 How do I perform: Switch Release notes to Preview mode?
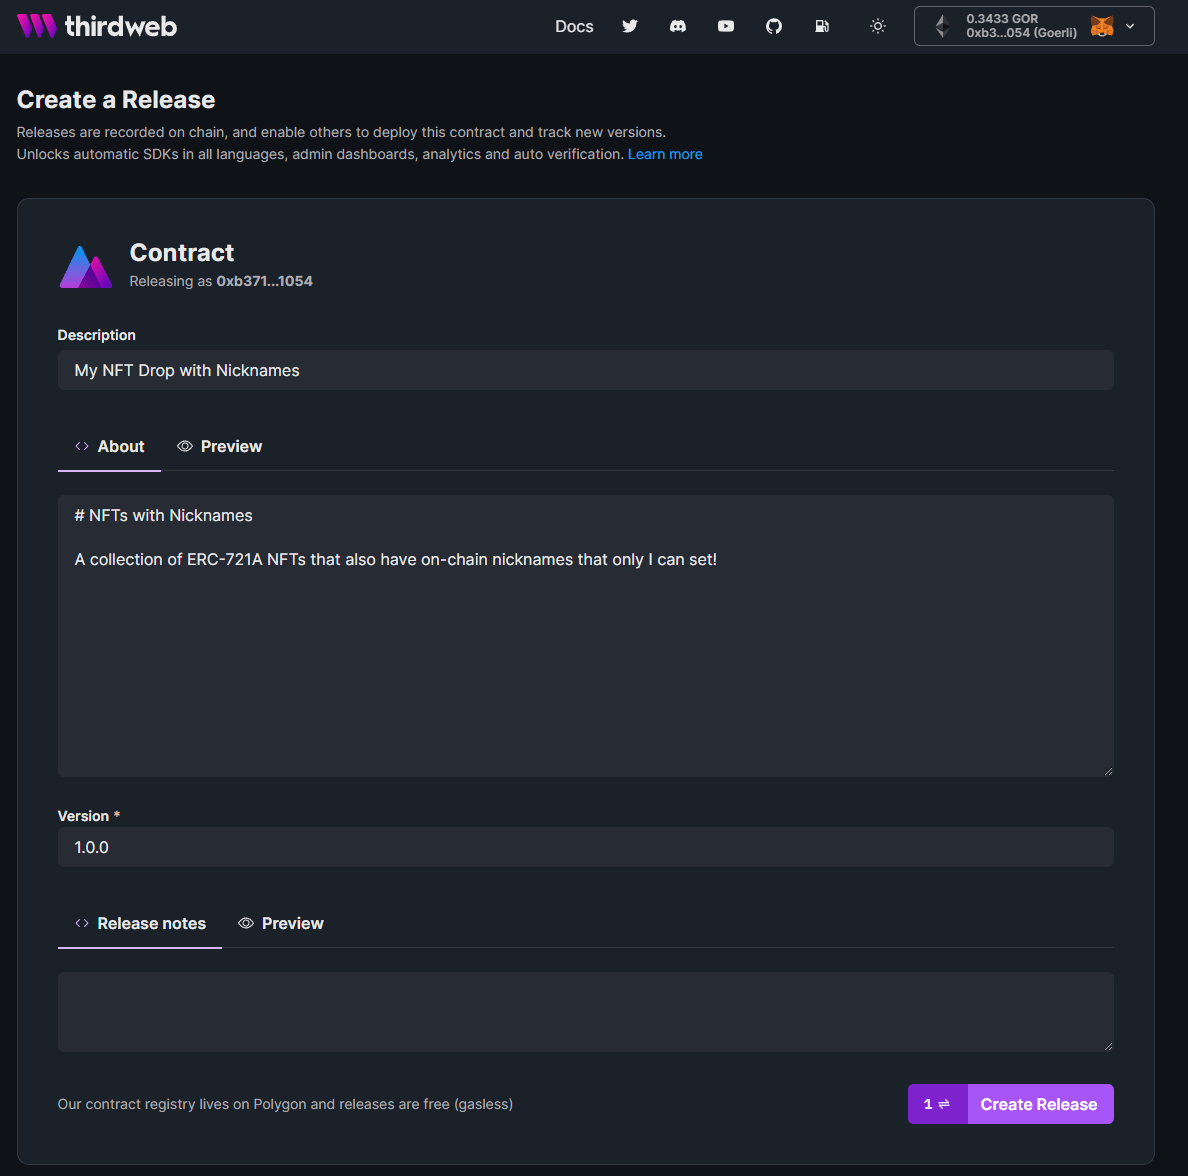pos(281,923)
